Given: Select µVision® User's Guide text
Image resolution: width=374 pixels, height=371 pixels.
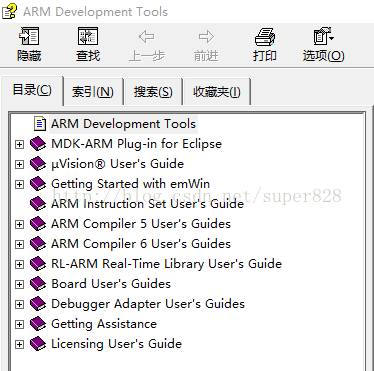Looking at the screenshot, I should [117, 164].
